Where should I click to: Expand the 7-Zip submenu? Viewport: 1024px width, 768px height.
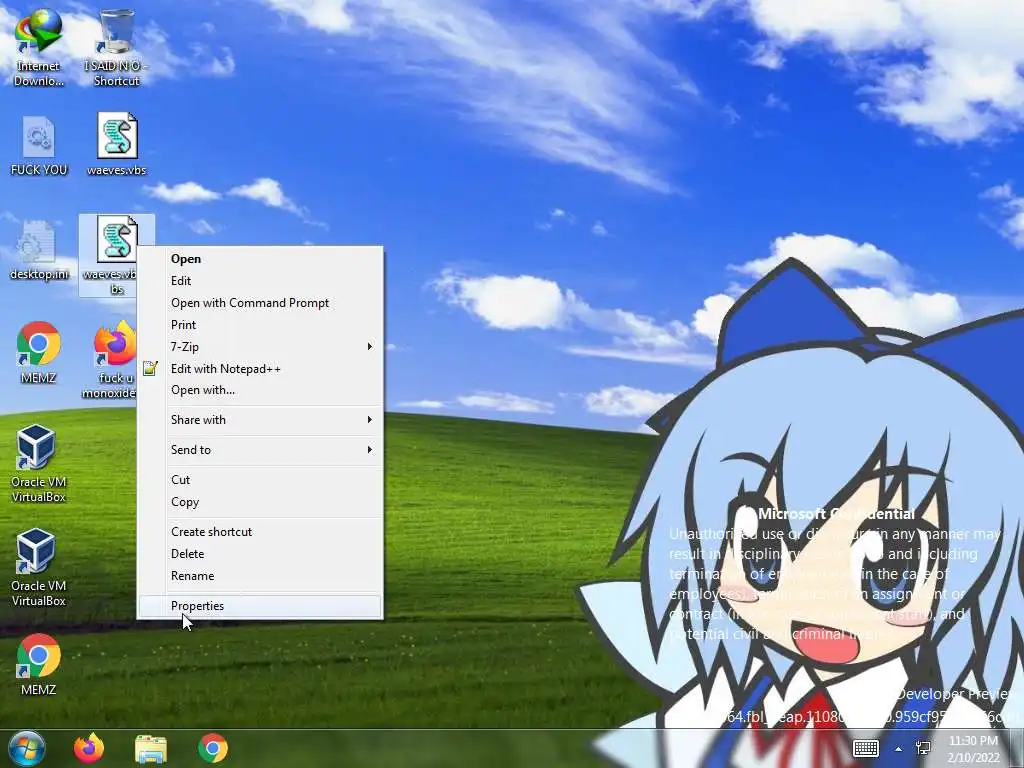click(260, 347)
